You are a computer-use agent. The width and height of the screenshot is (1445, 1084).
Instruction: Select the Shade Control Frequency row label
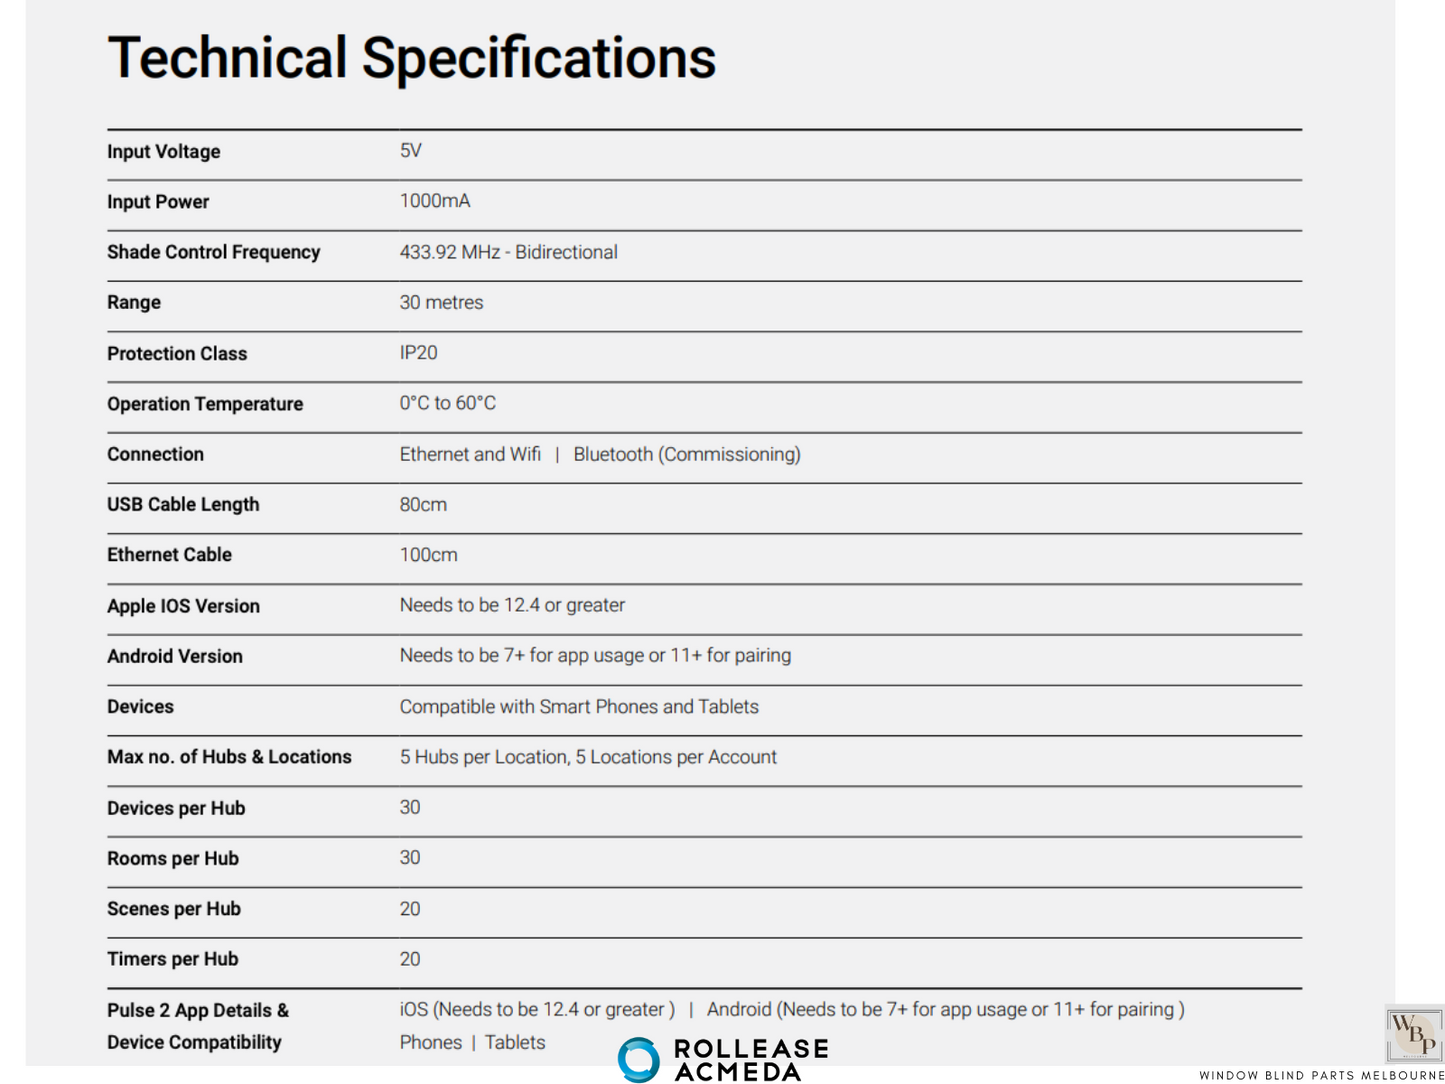click(214, 252)
